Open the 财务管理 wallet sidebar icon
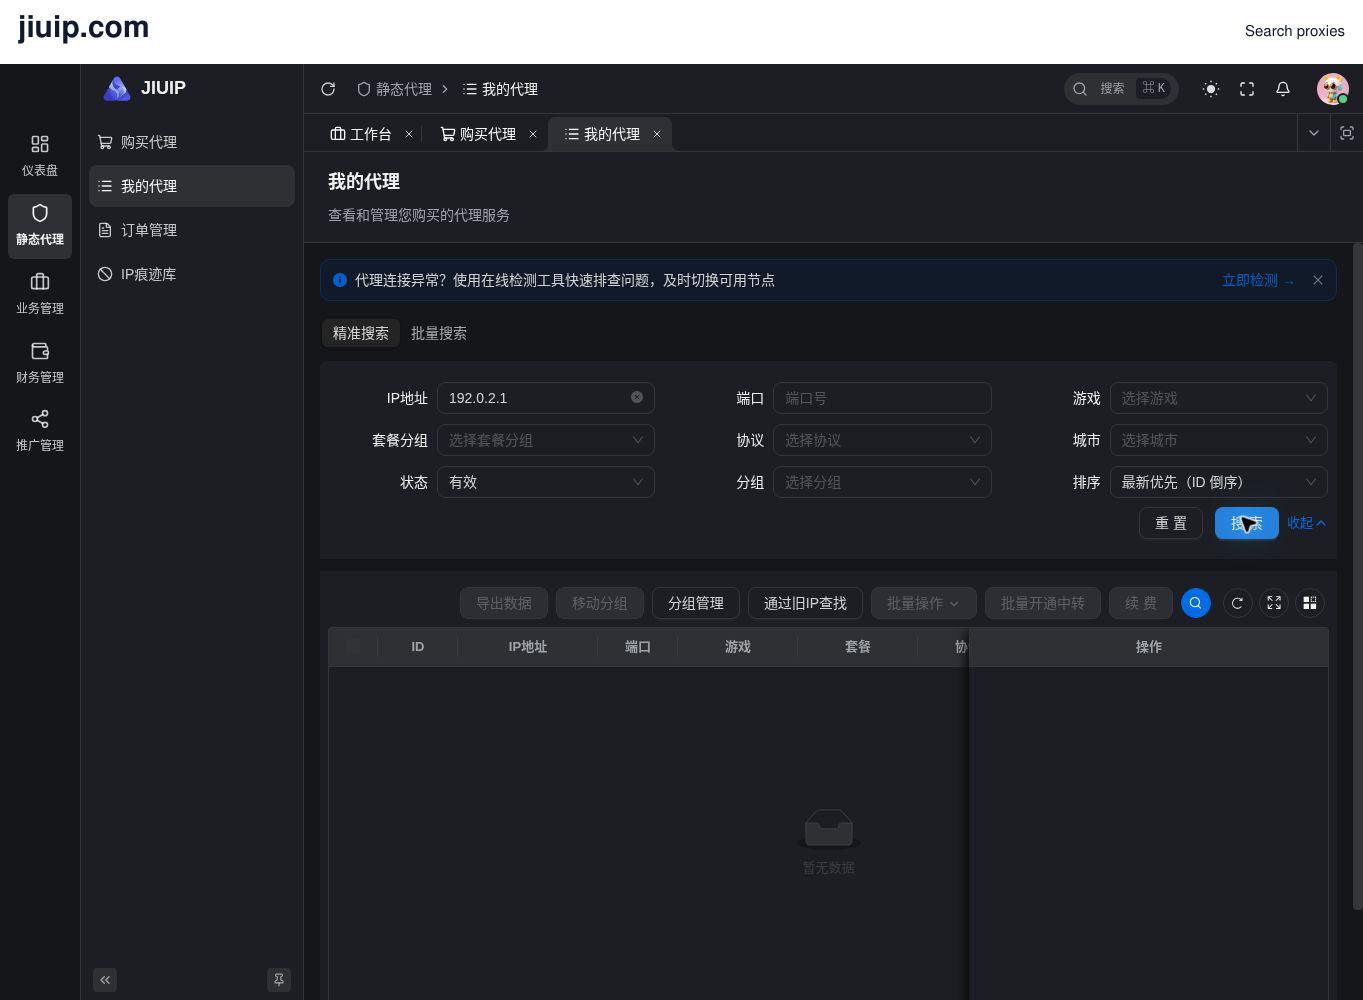The height and width of the screenshot is (1000, 1363). (x=40, y=363)
